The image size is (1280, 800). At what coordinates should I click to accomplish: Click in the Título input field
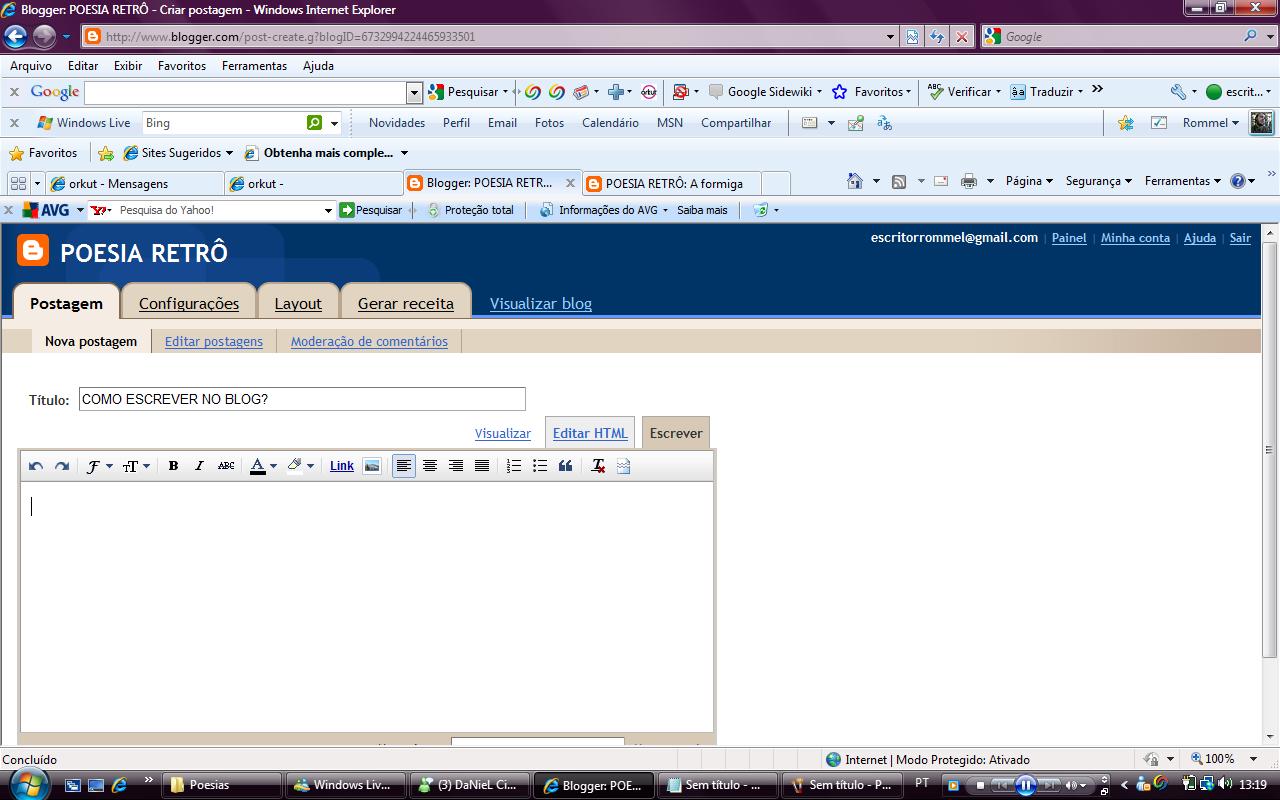tap(302, 399)
